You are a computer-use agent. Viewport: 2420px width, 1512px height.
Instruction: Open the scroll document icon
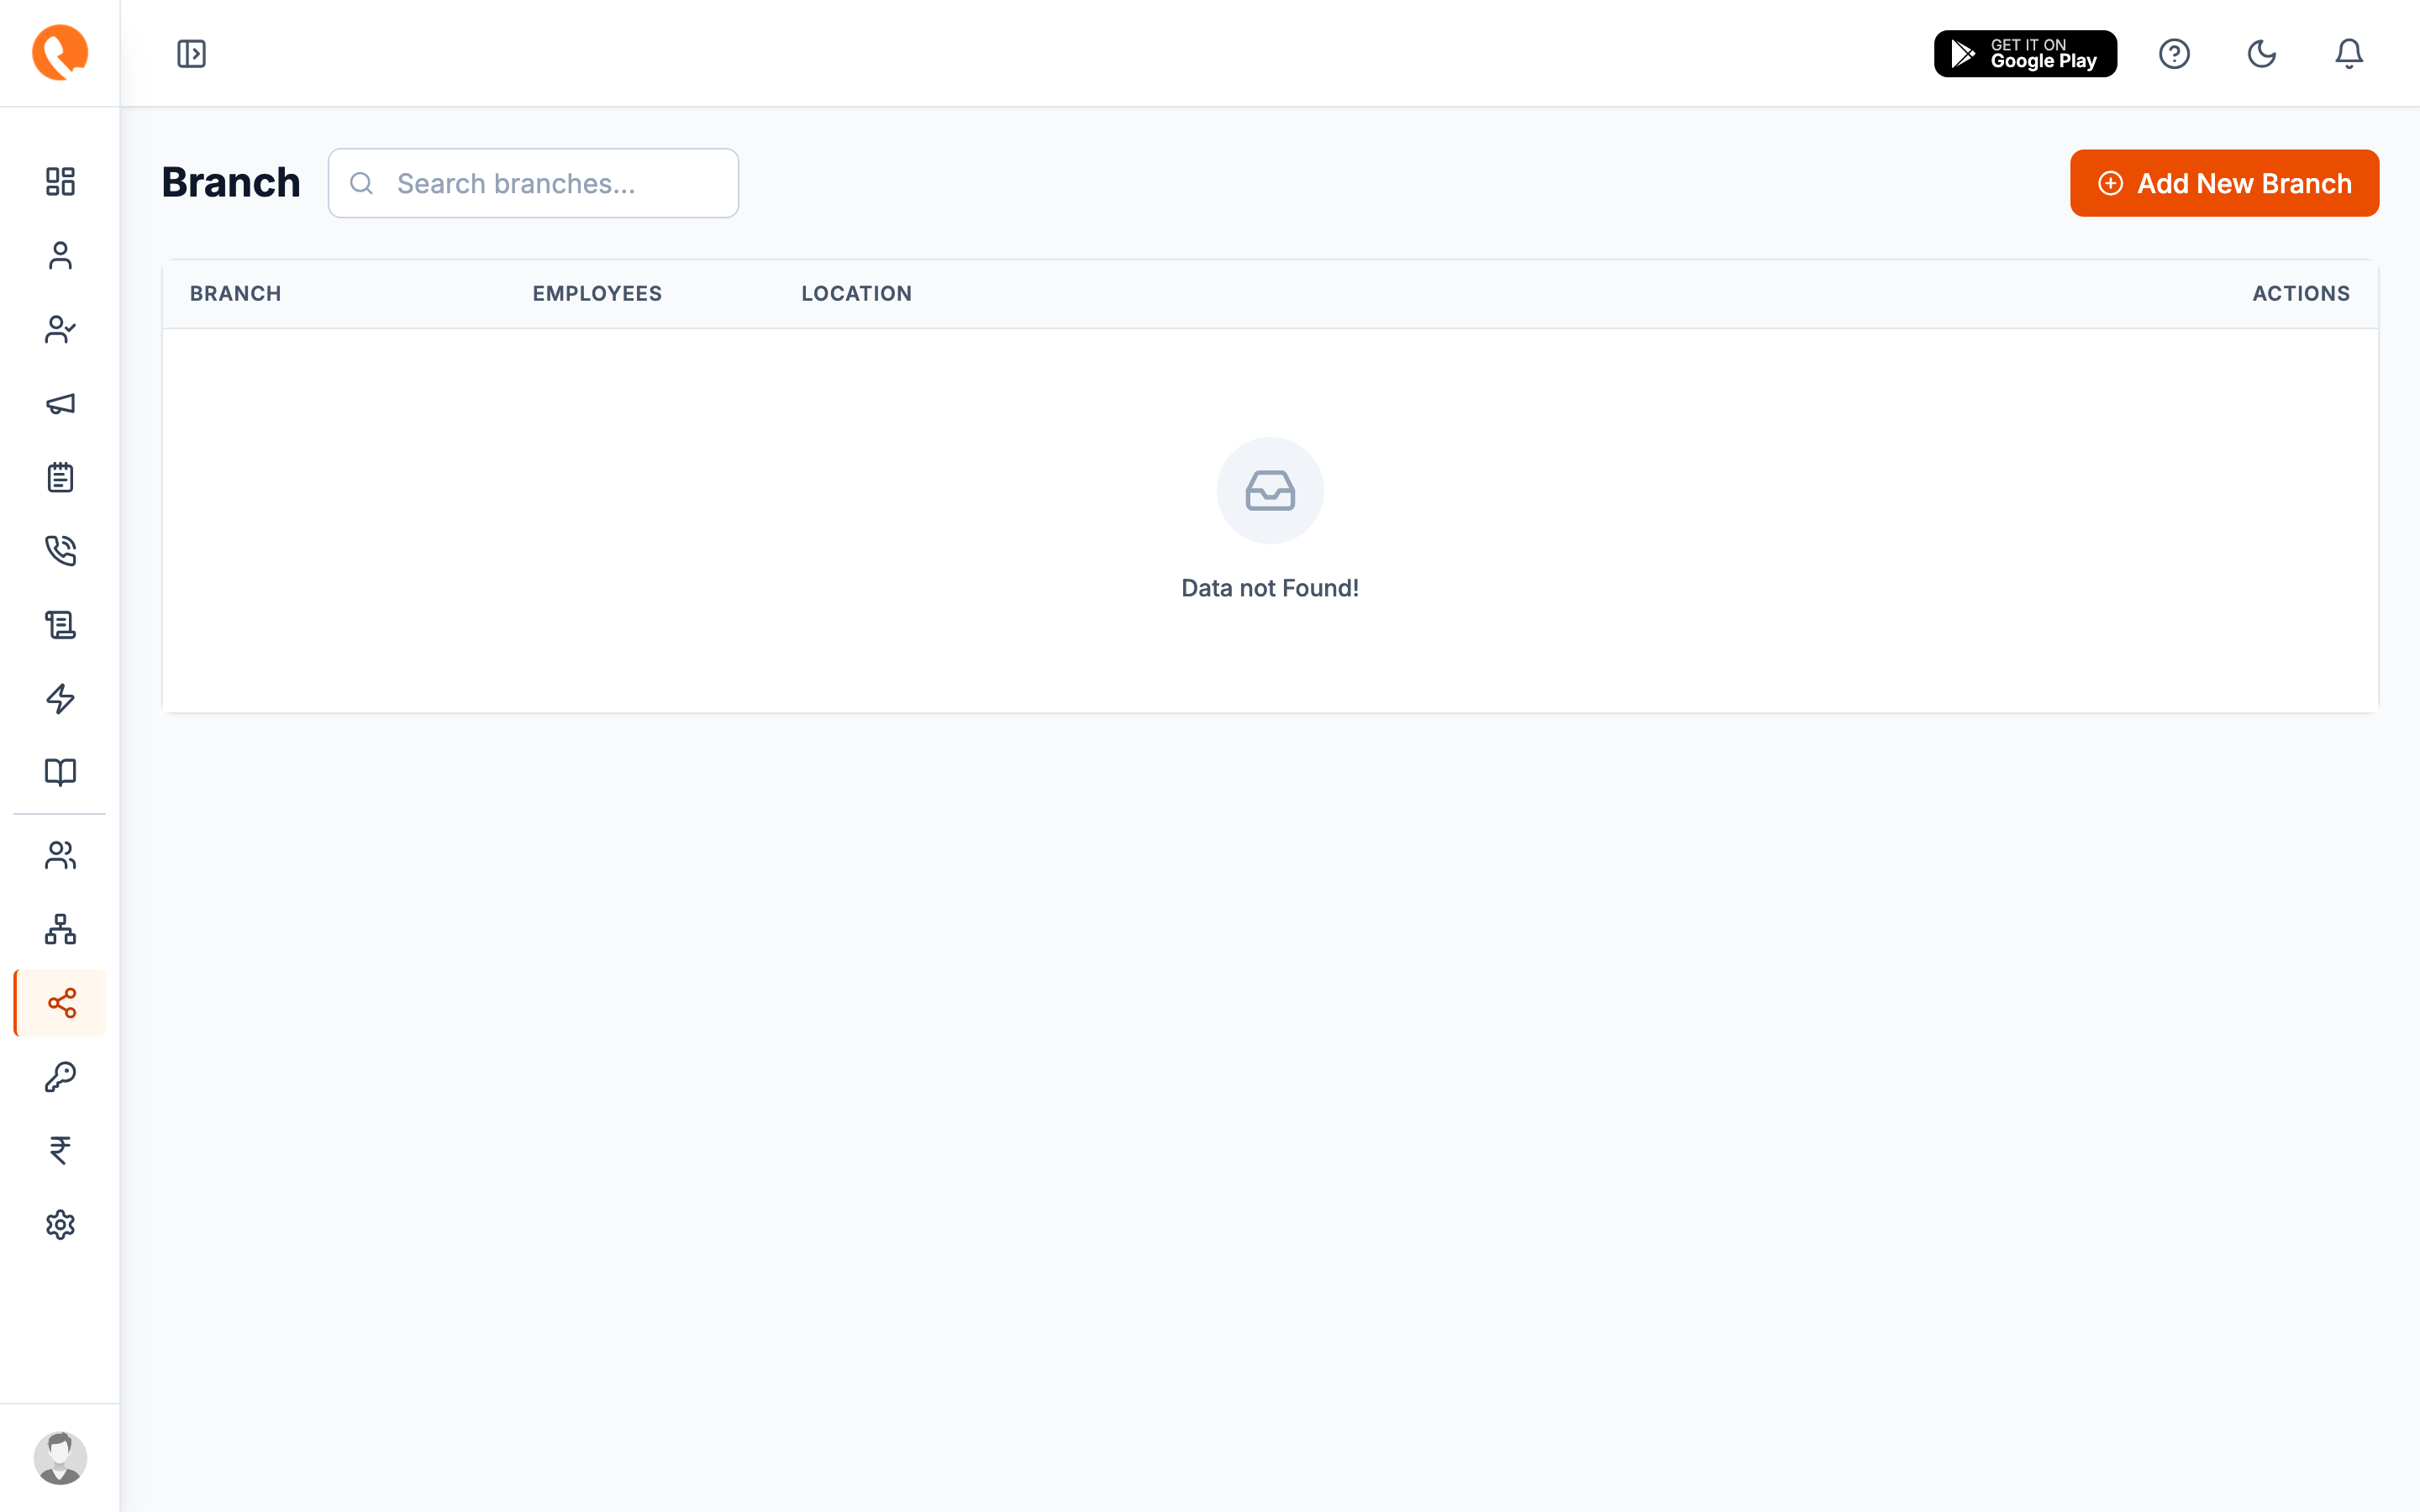click(60, 625)
